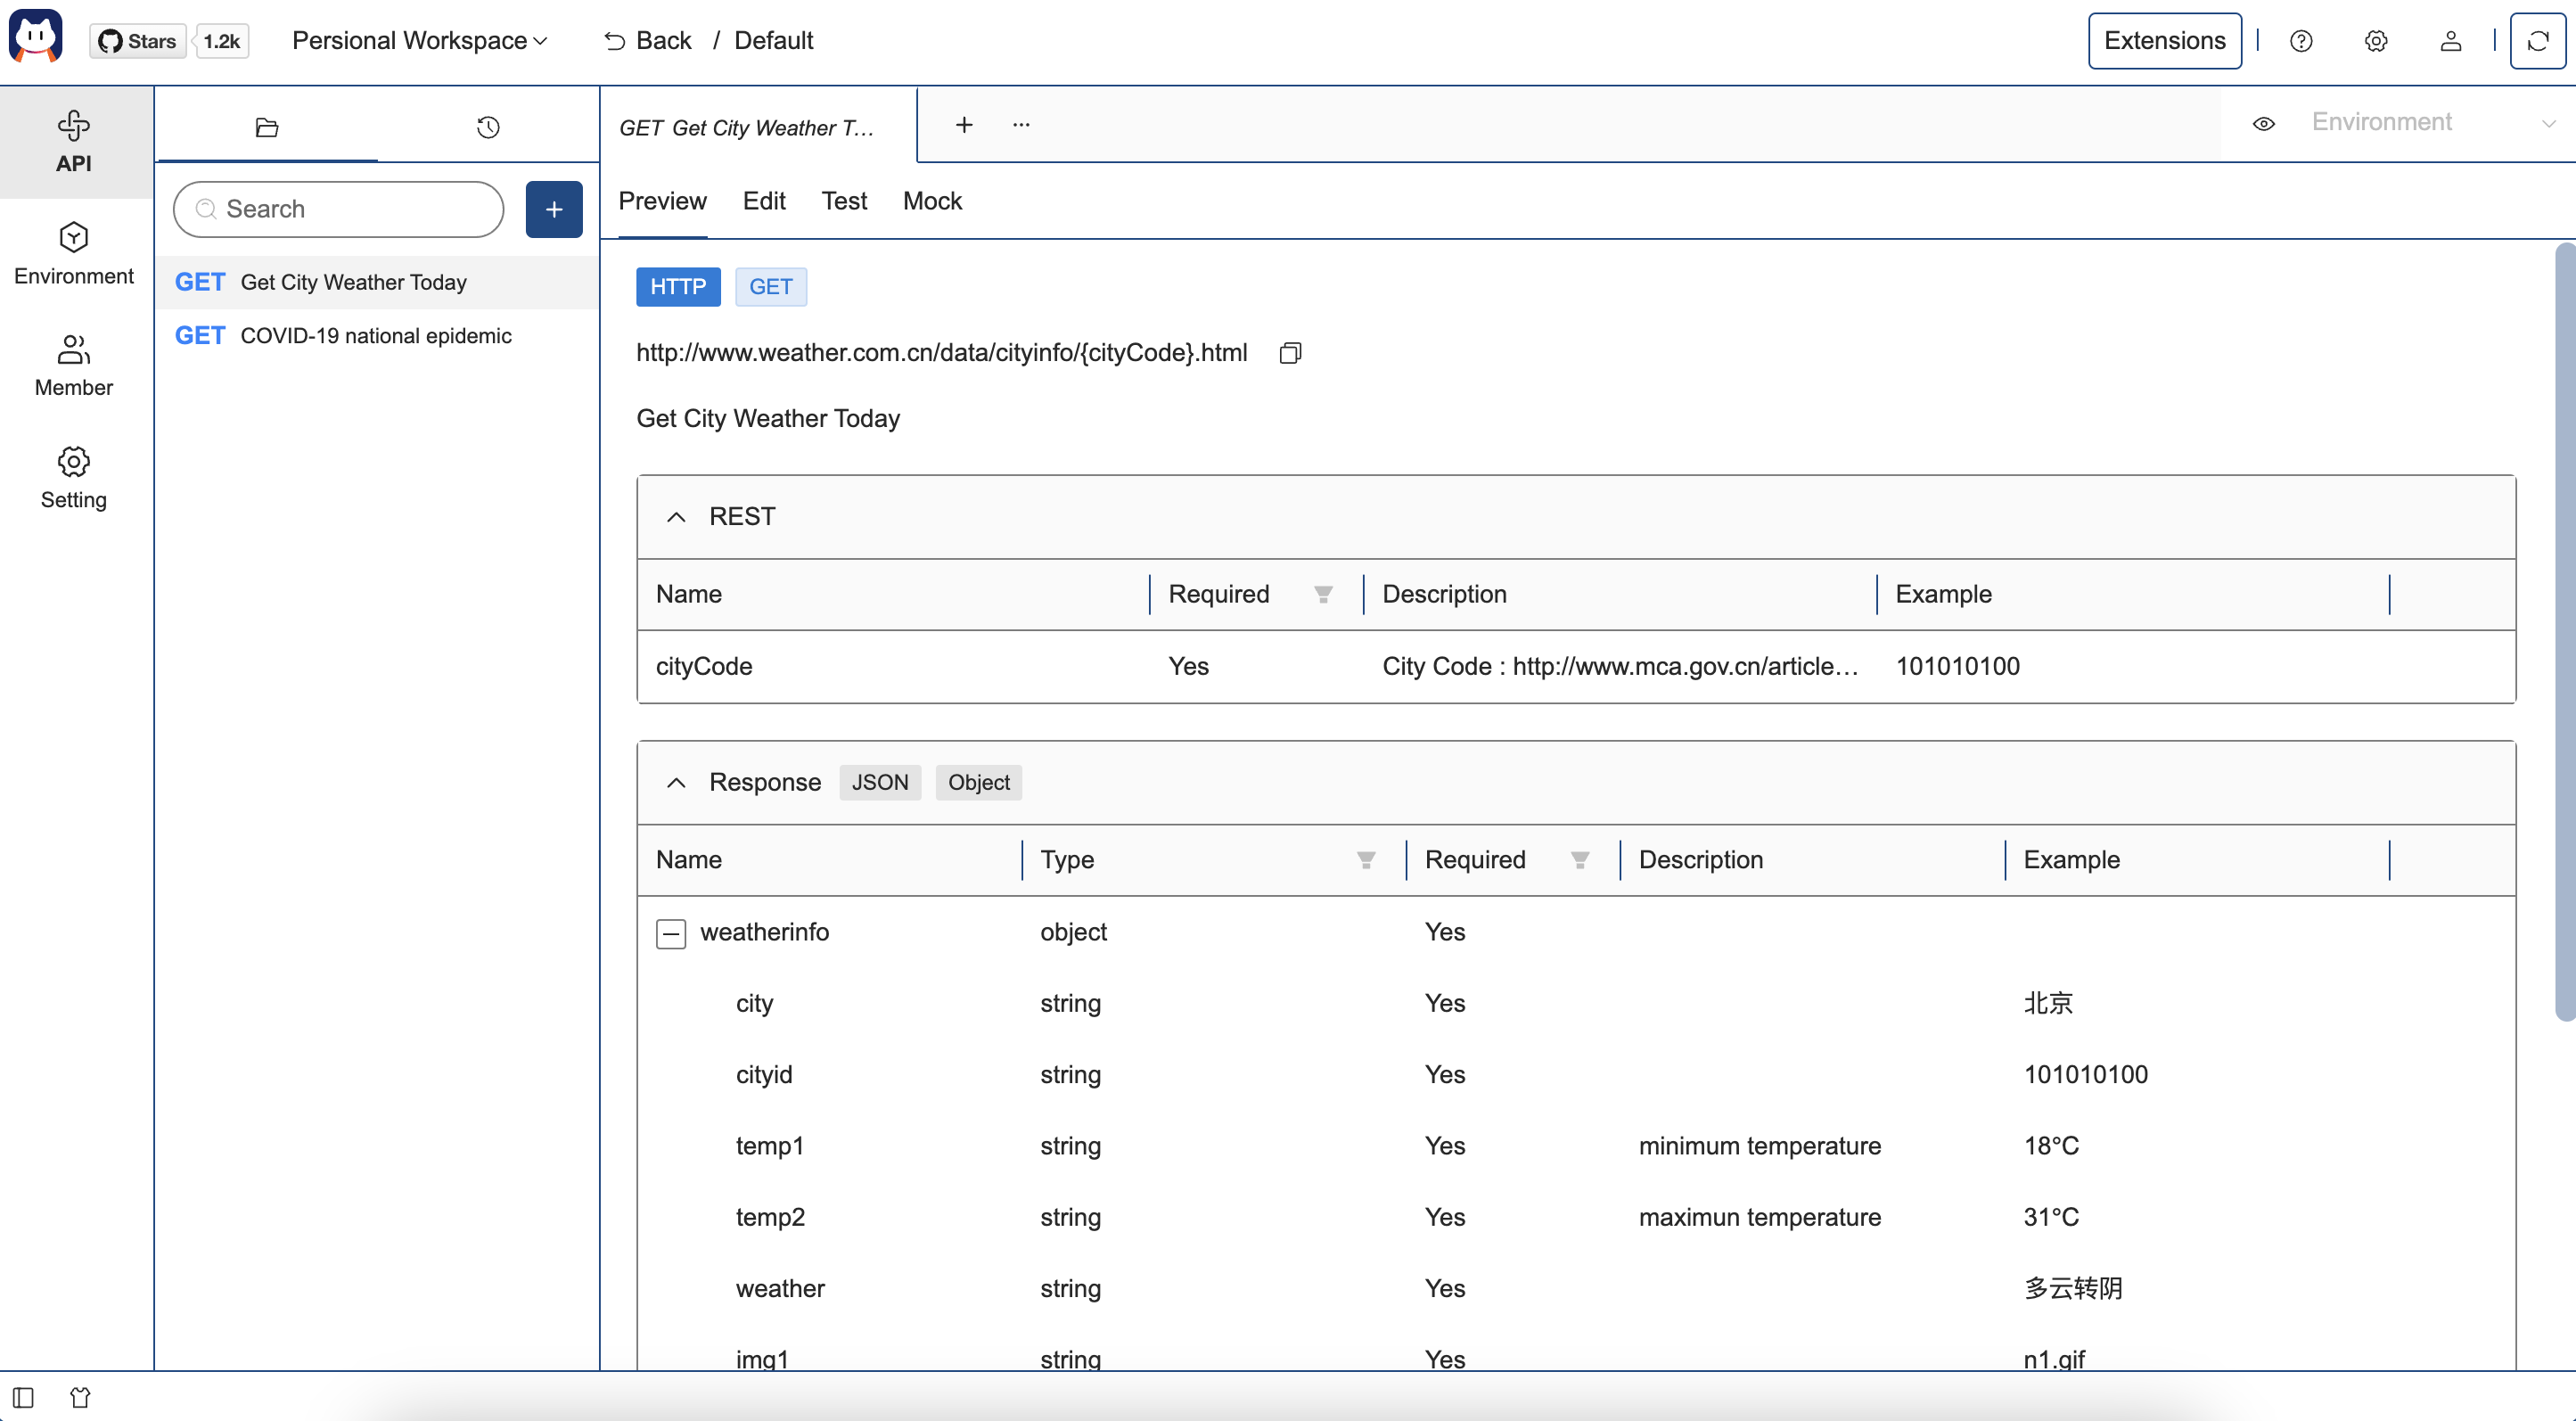Go Back to the previous page
Viewport: 2576px width, 1421px height.
click(x=648, y=41)
